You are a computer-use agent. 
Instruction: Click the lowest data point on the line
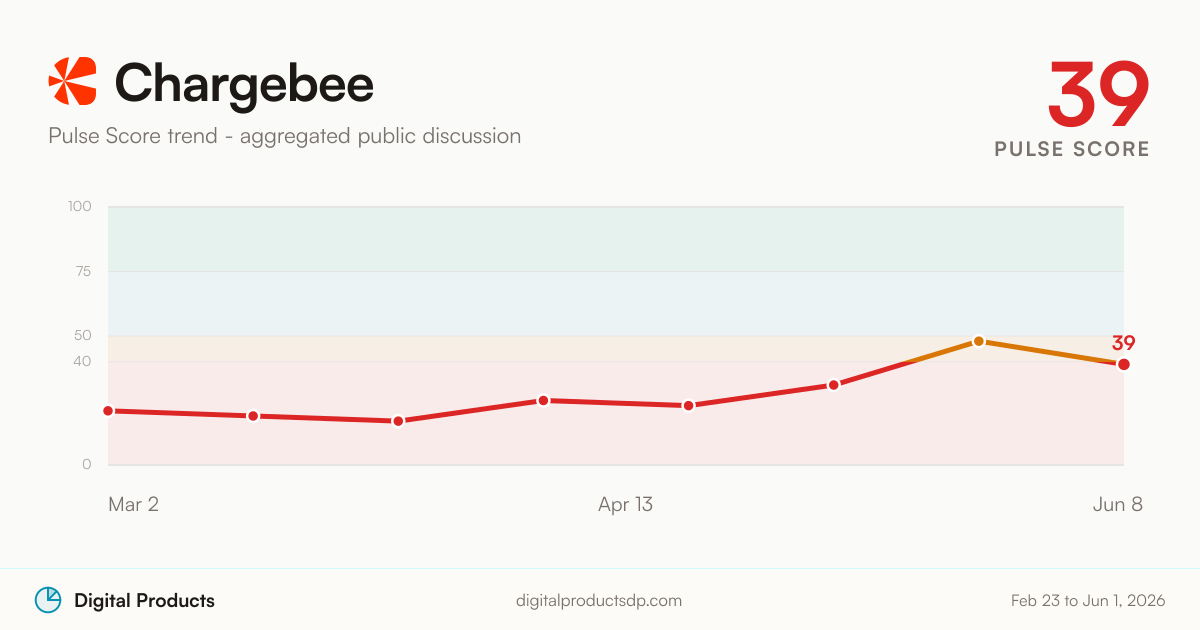point(398,421)
